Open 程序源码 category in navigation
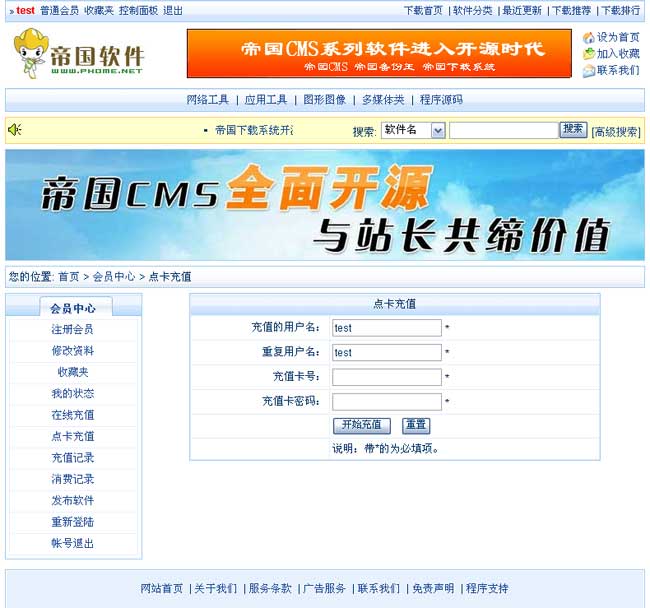This screenshot has height=608, width=650. click(x=441, y=100)
